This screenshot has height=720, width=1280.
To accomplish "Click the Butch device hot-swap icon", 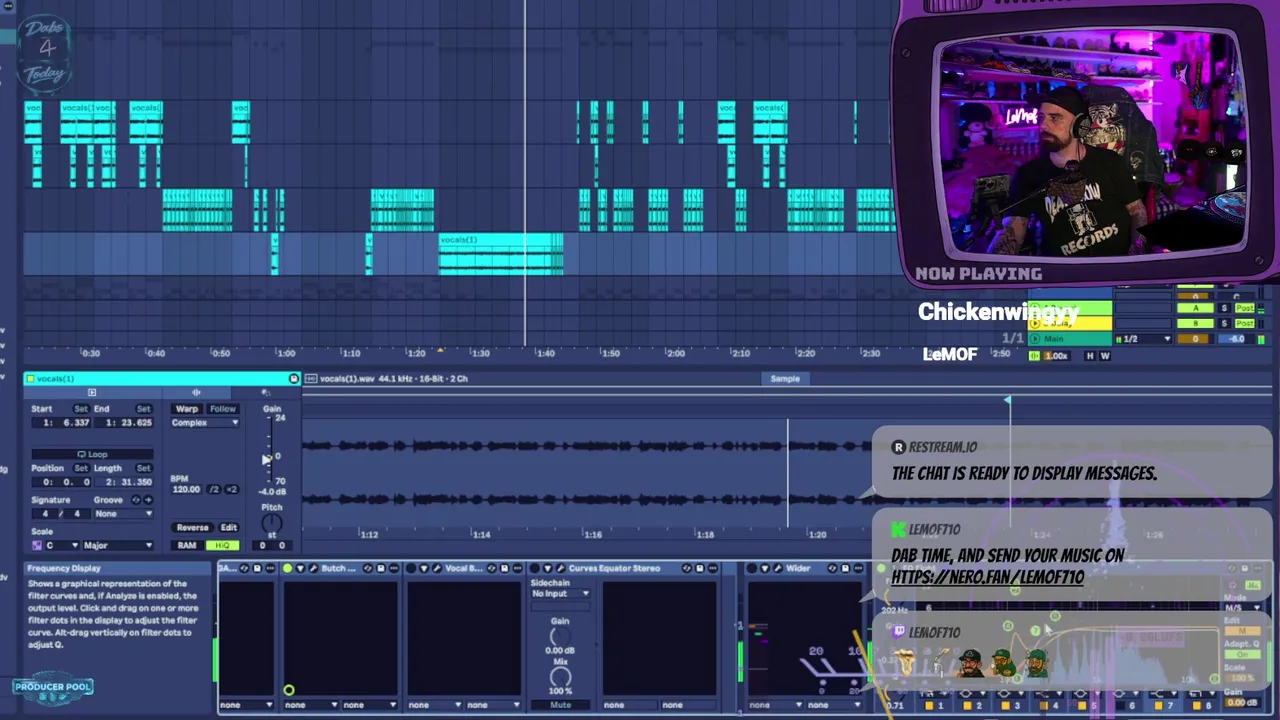I will pyautogui.click(x=368, y=568).
